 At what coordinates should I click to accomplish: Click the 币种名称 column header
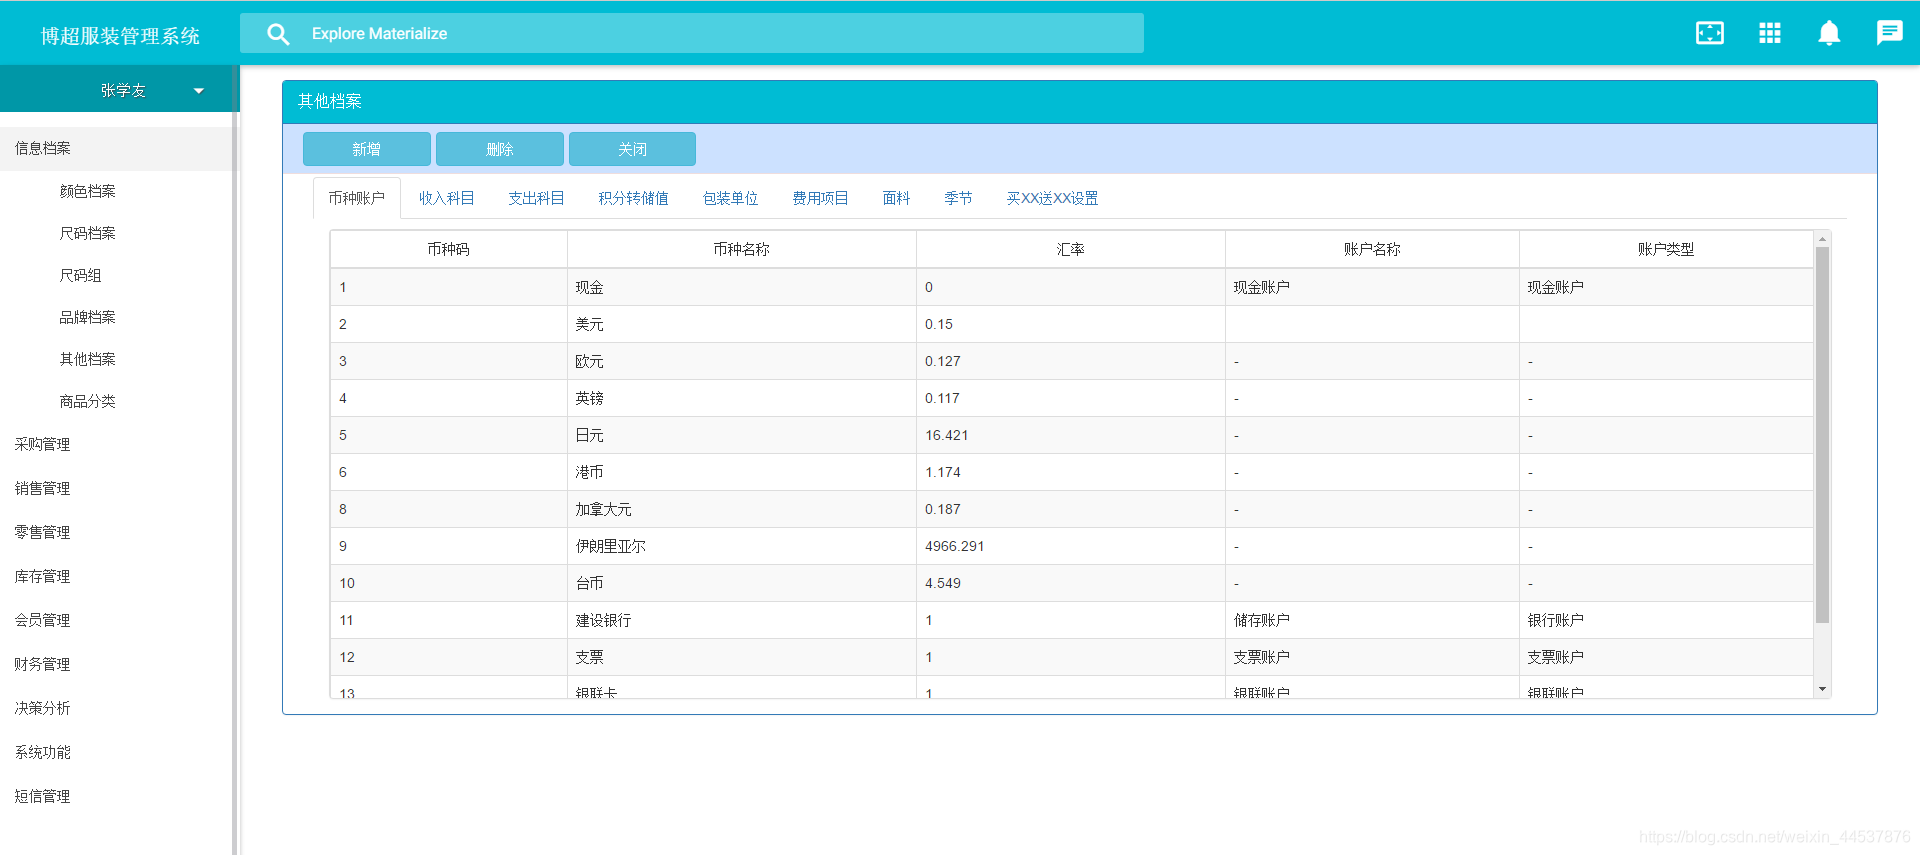[x=742, y=249]
